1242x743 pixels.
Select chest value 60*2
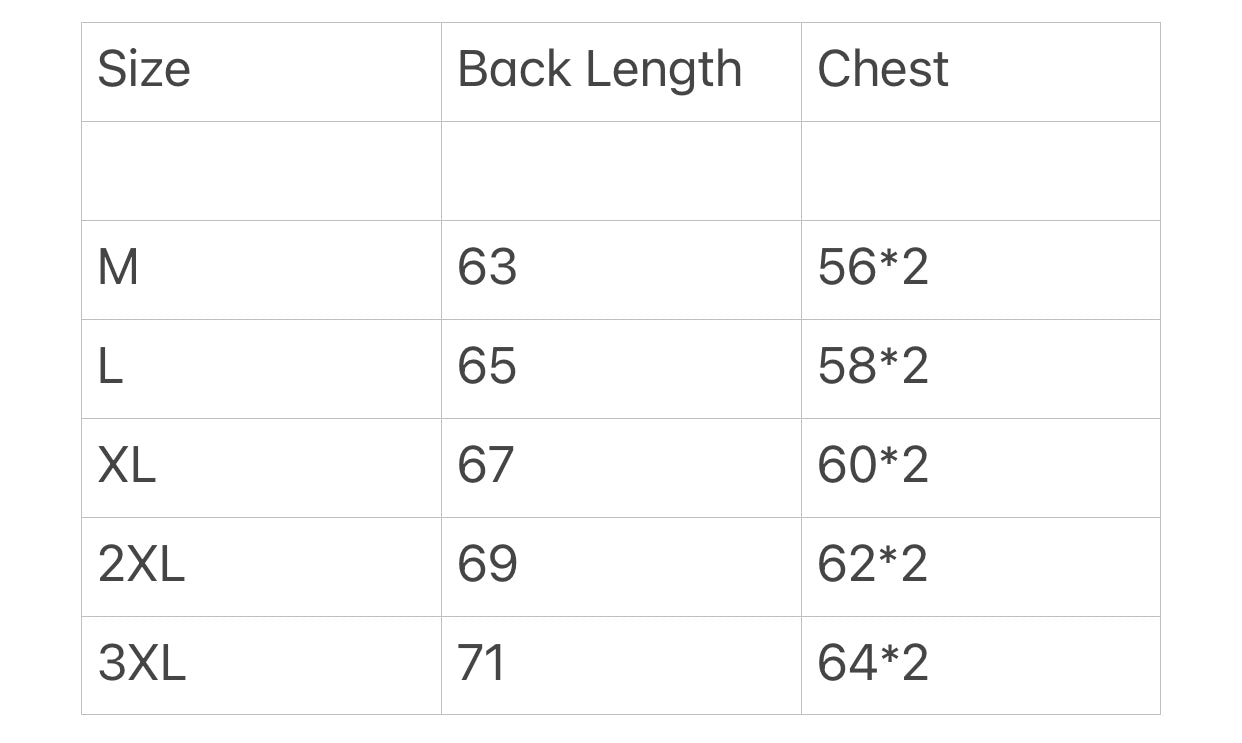873,466
